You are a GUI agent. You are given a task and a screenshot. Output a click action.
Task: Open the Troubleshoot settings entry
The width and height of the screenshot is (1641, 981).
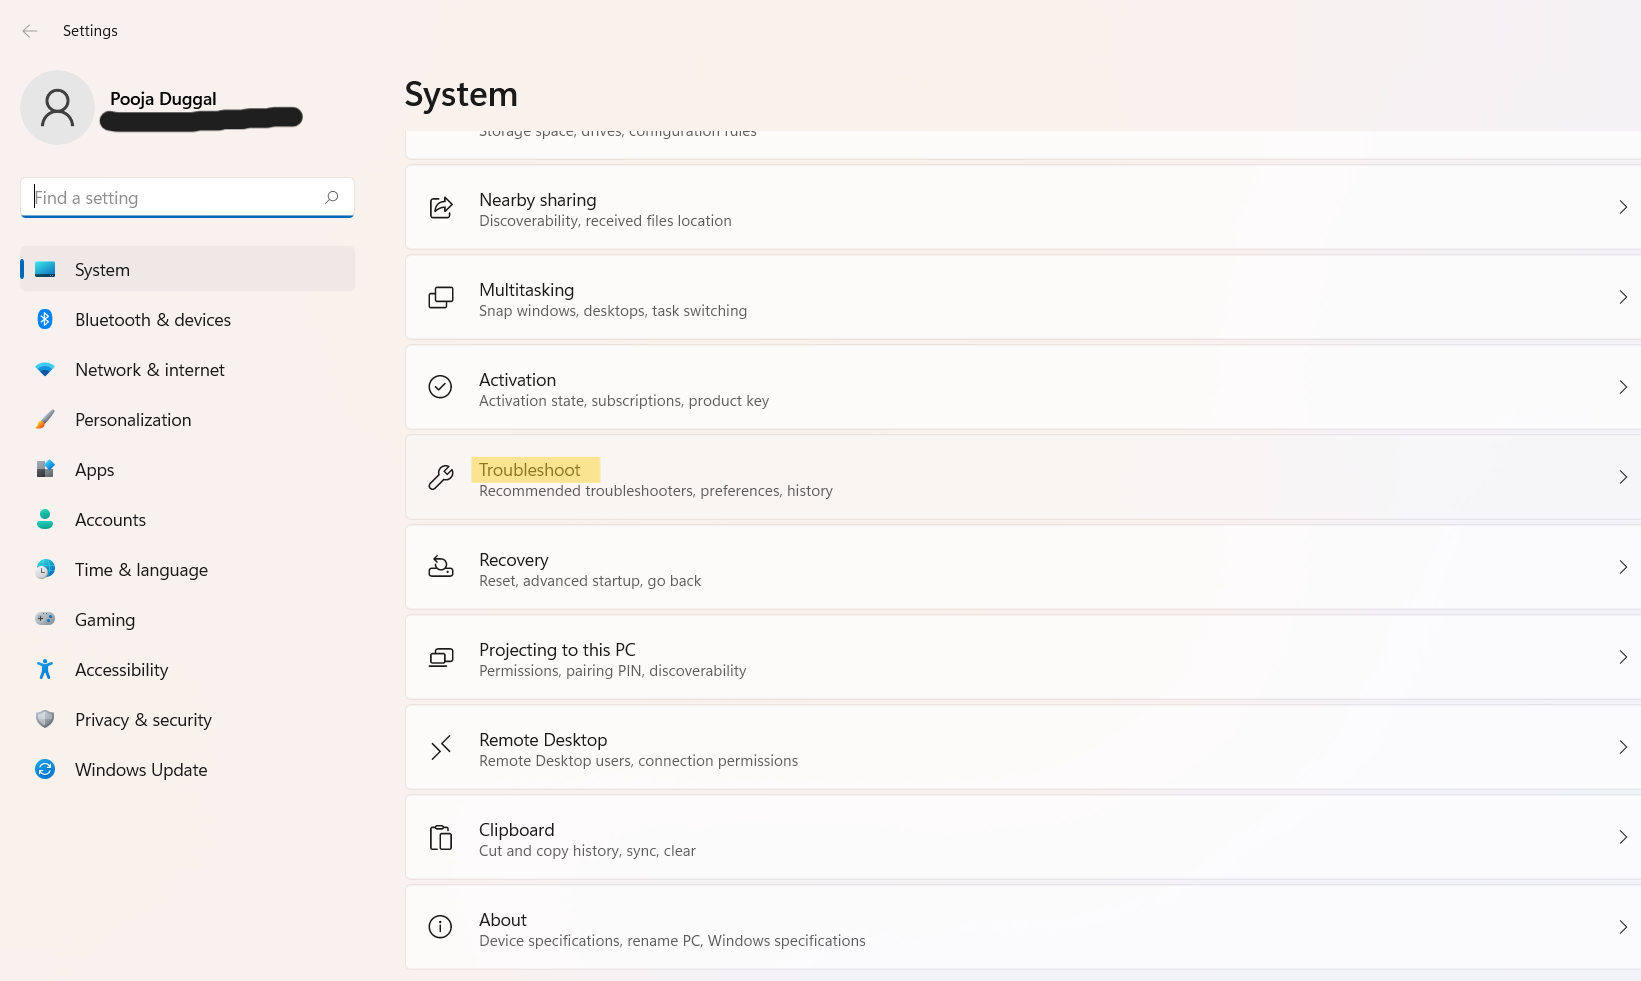tap(530, 470)
